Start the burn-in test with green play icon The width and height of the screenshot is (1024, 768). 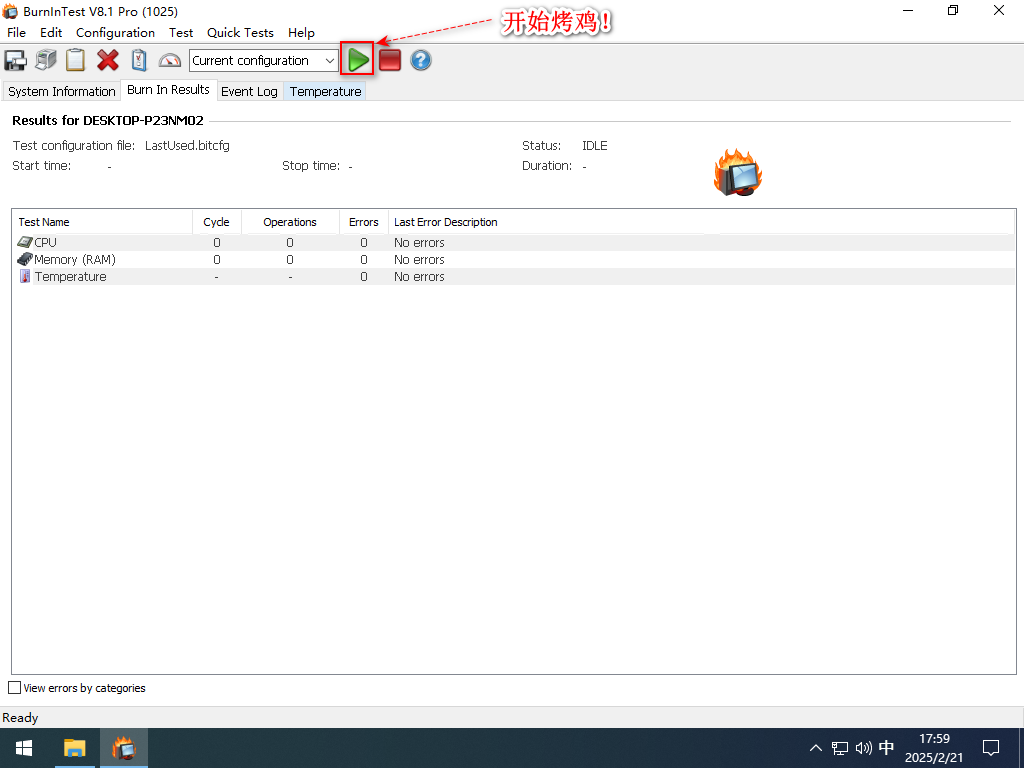[x=357, y=60]
